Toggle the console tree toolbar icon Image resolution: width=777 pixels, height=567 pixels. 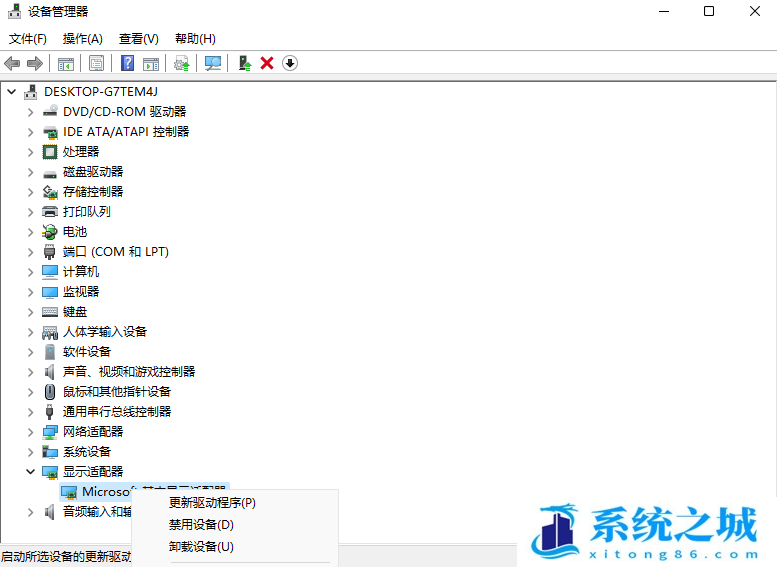pos(65,63)
